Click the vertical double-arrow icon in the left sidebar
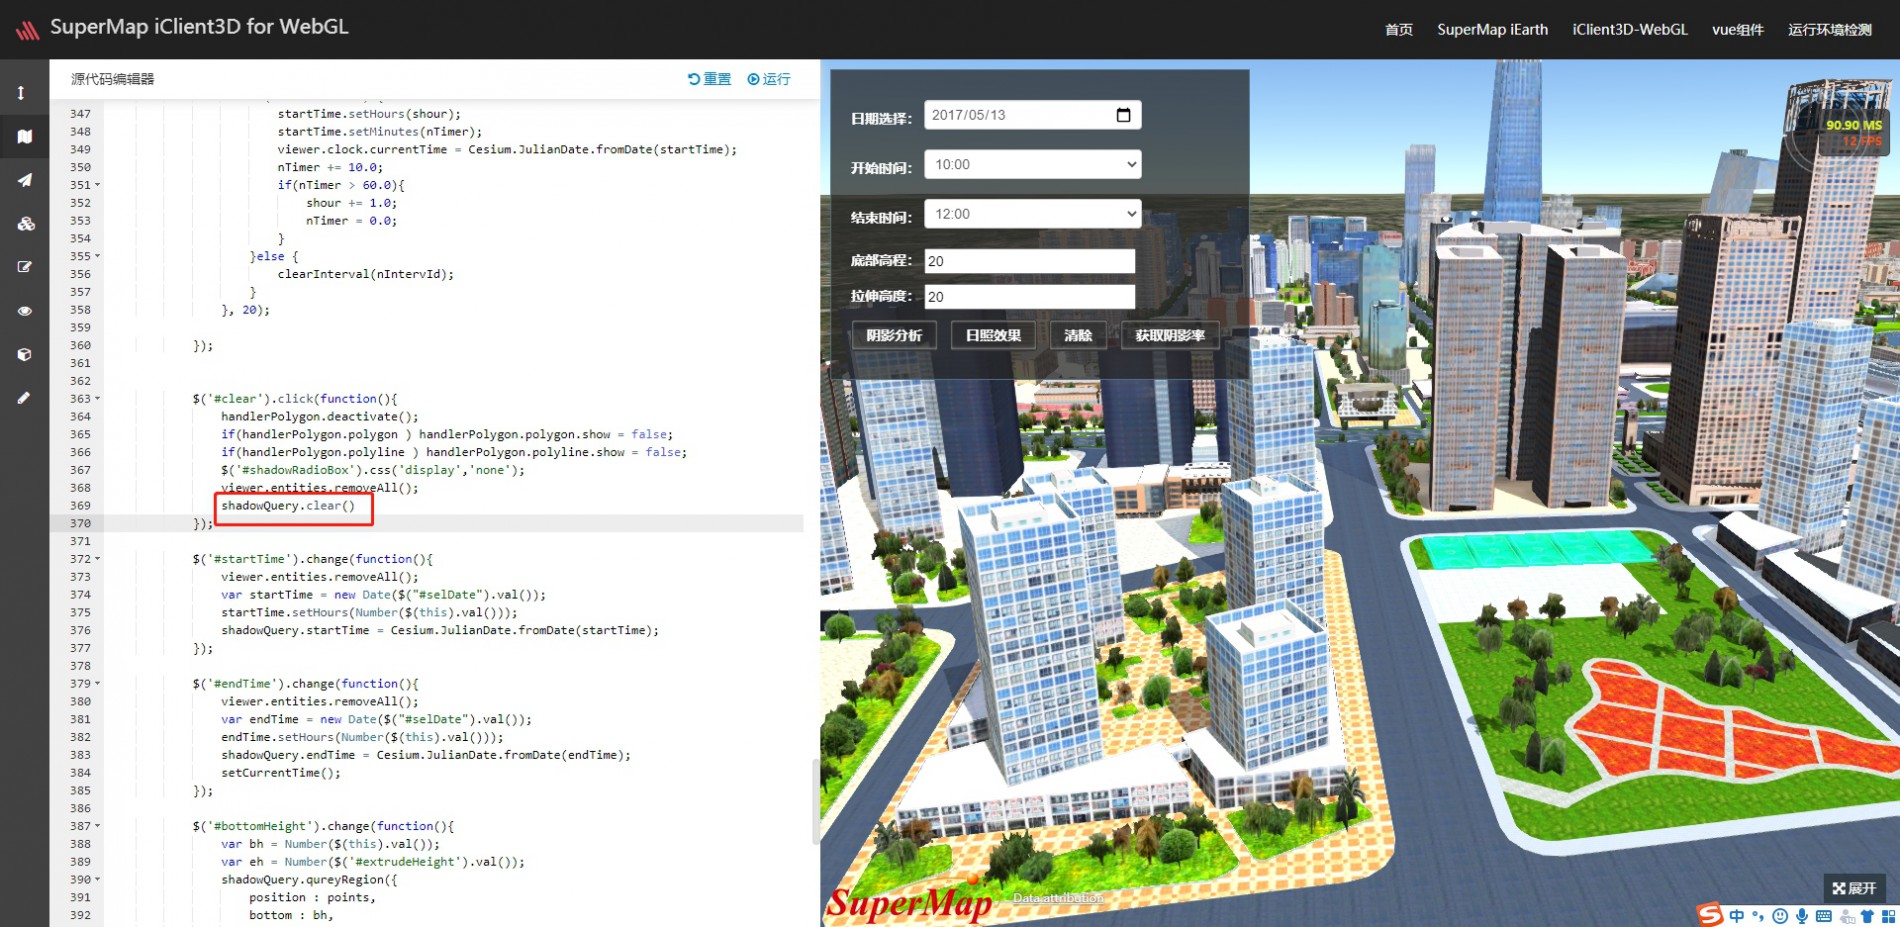Screen dimensions: 1900x927 click(x=21, y=93)
